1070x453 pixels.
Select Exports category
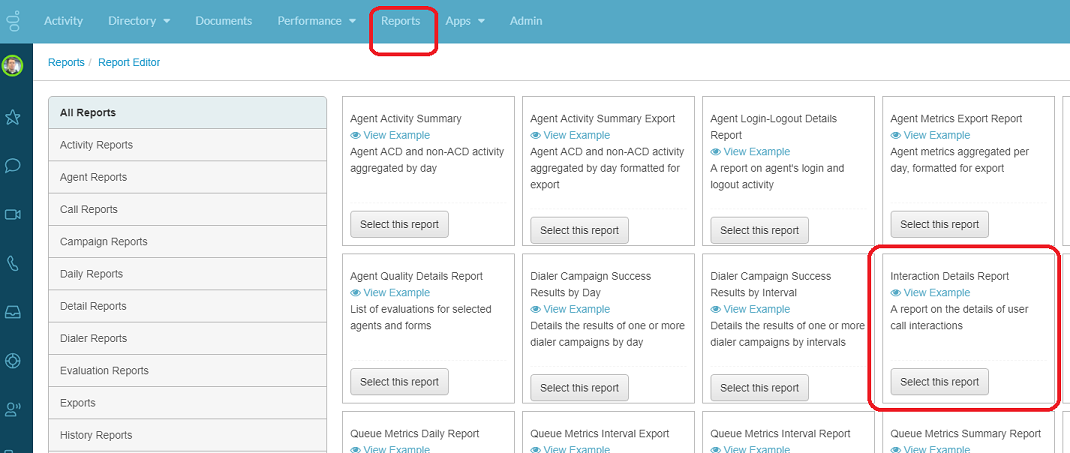pos(188,403)
